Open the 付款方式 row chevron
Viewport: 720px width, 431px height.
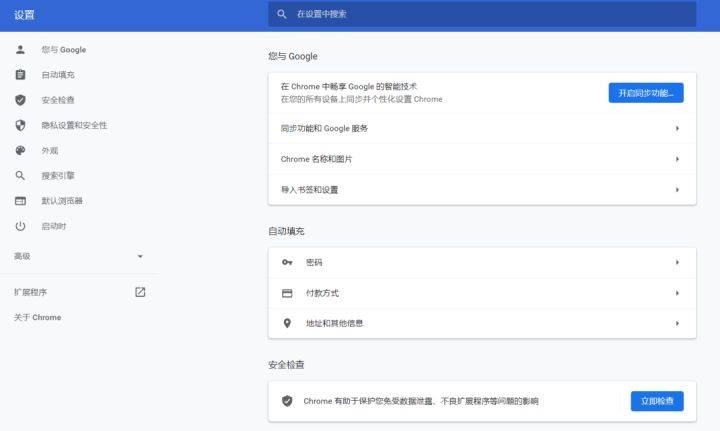[677, 293]
